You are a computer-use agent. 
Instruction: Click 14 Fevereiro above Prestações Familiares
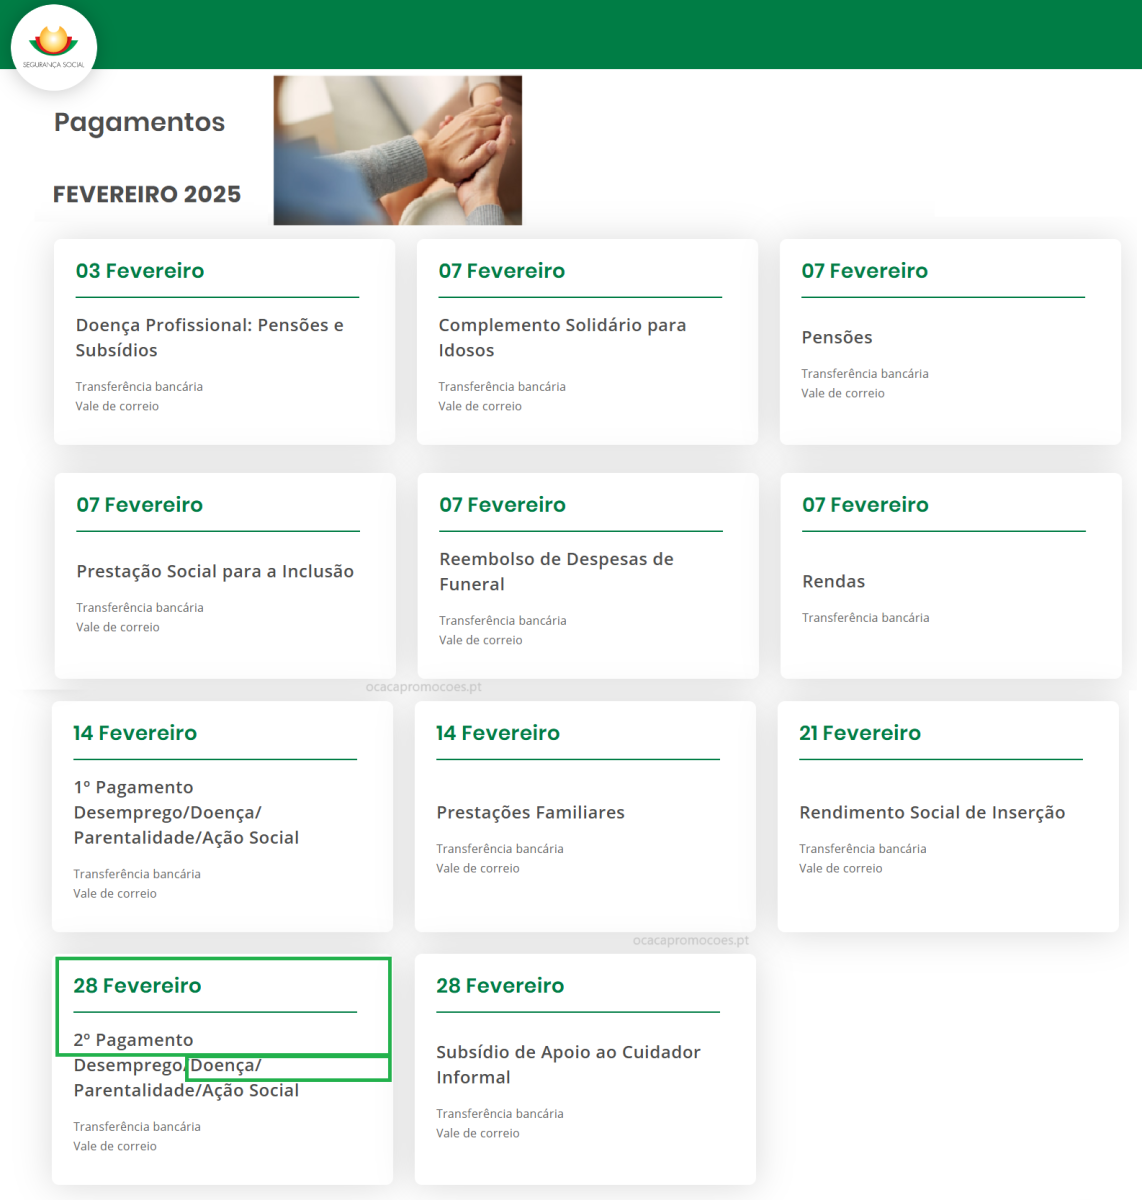498,733
